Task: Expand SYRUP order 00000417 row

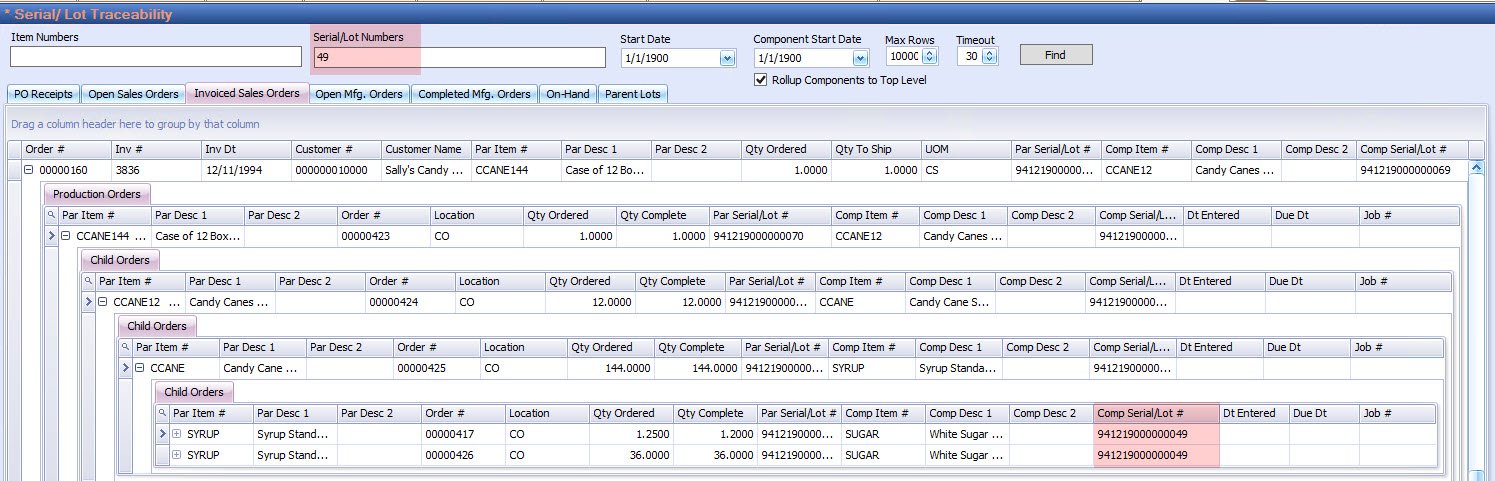Action: (x=177, y=434)
